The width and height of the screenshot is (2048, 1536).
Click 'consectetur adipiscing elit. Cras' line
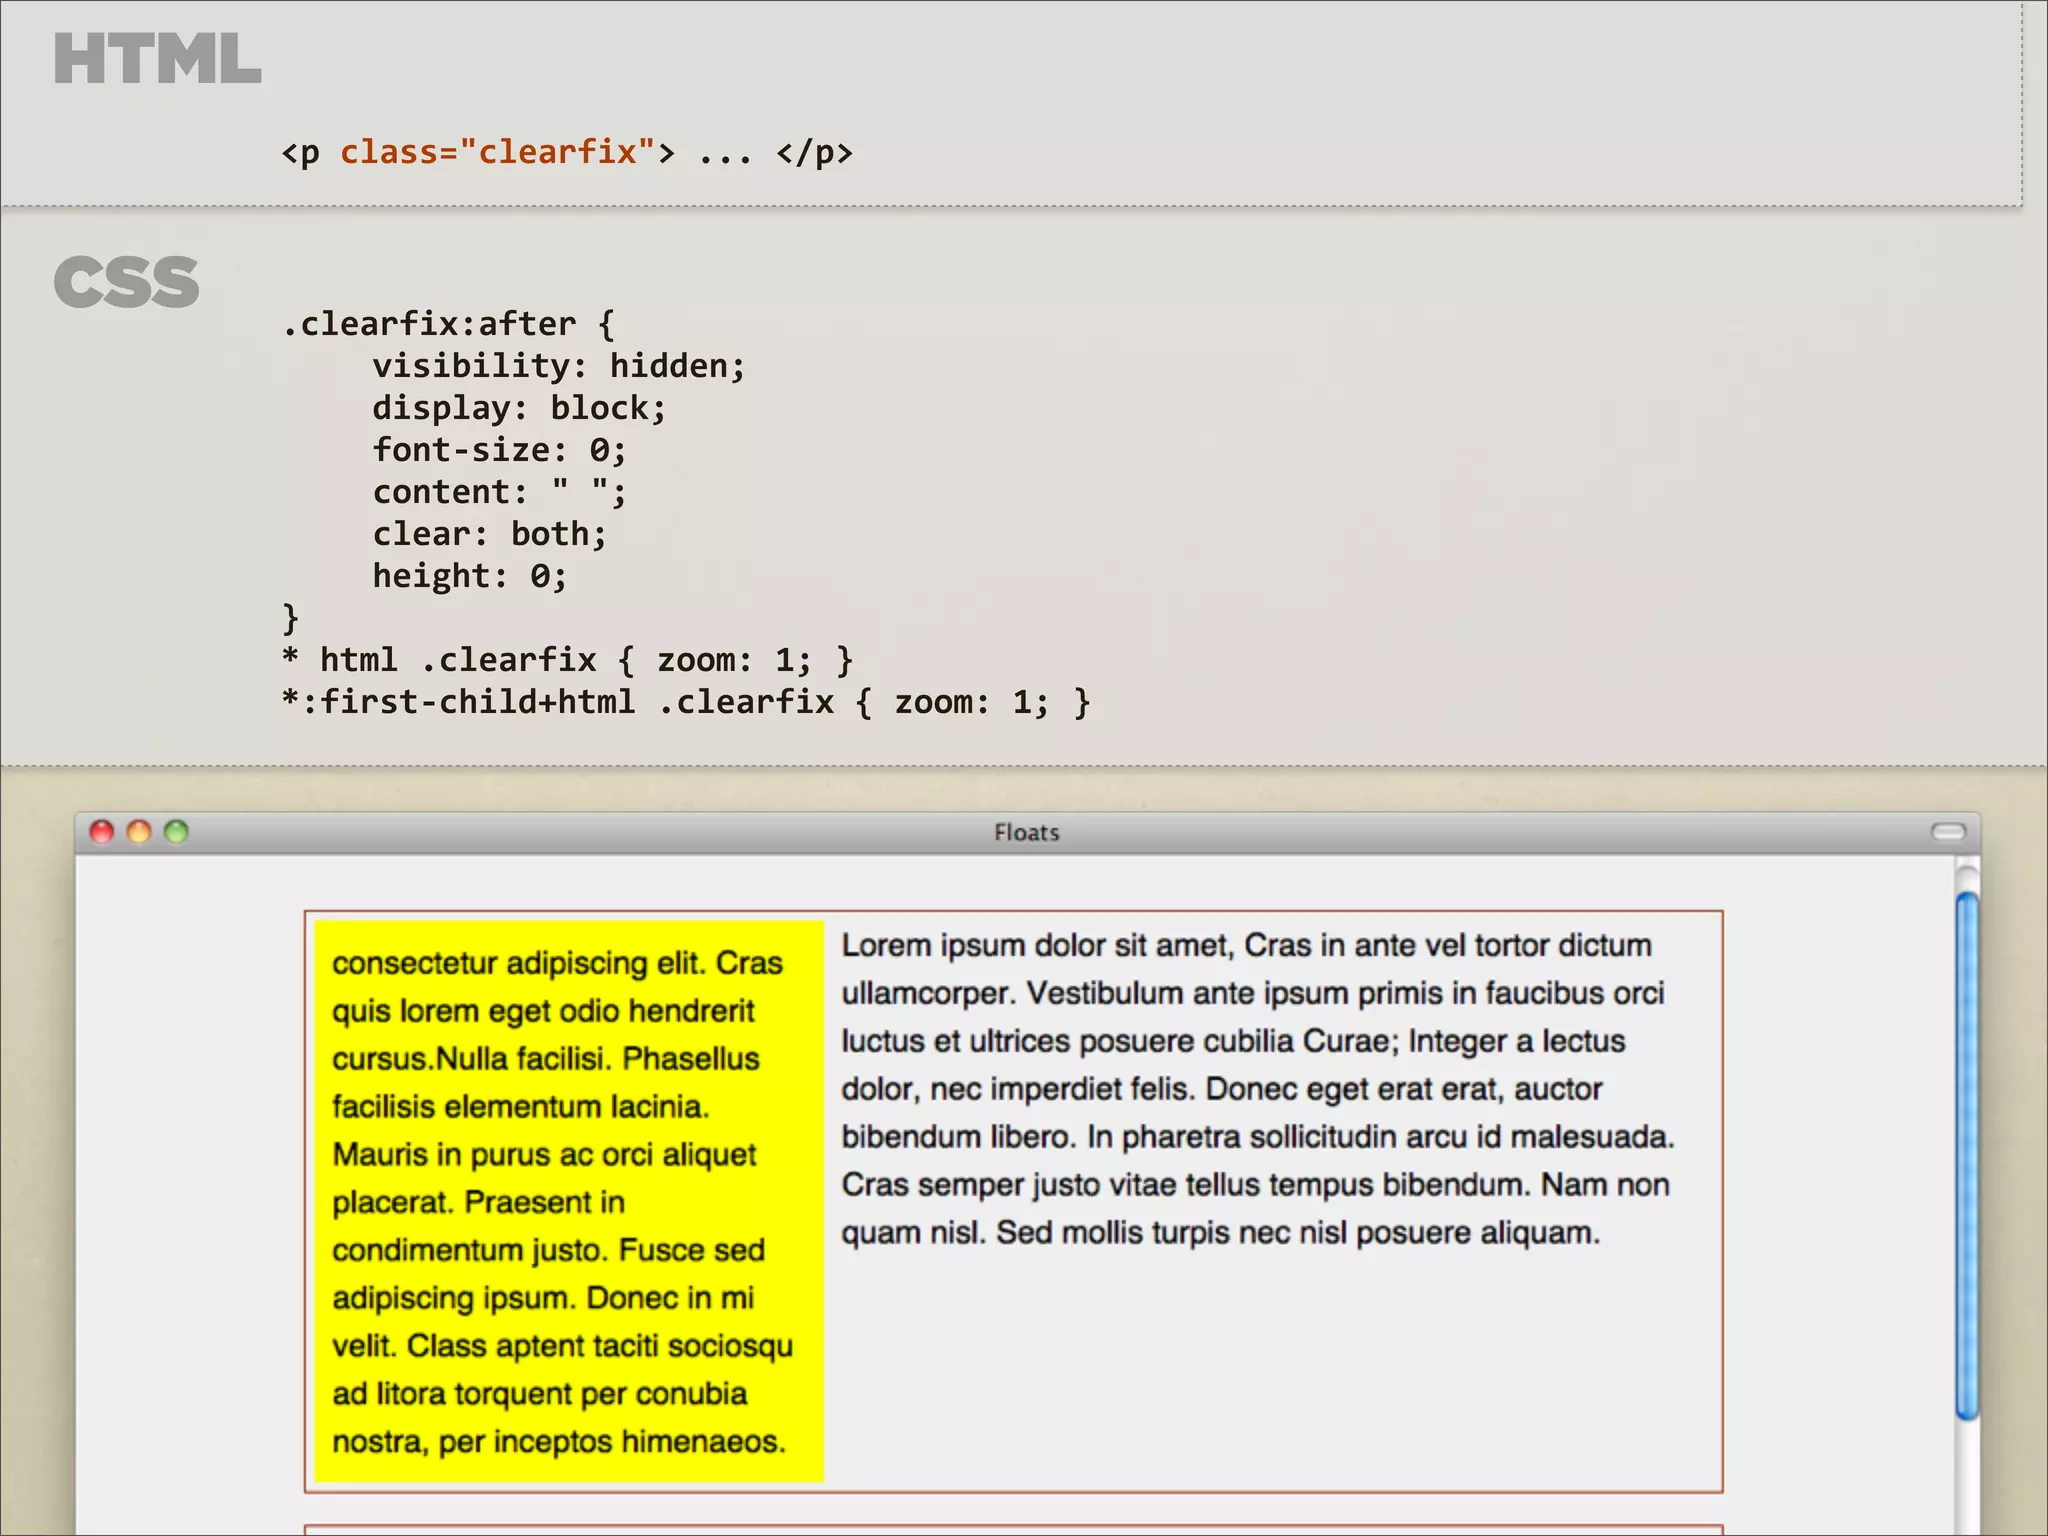coord(557,963)
